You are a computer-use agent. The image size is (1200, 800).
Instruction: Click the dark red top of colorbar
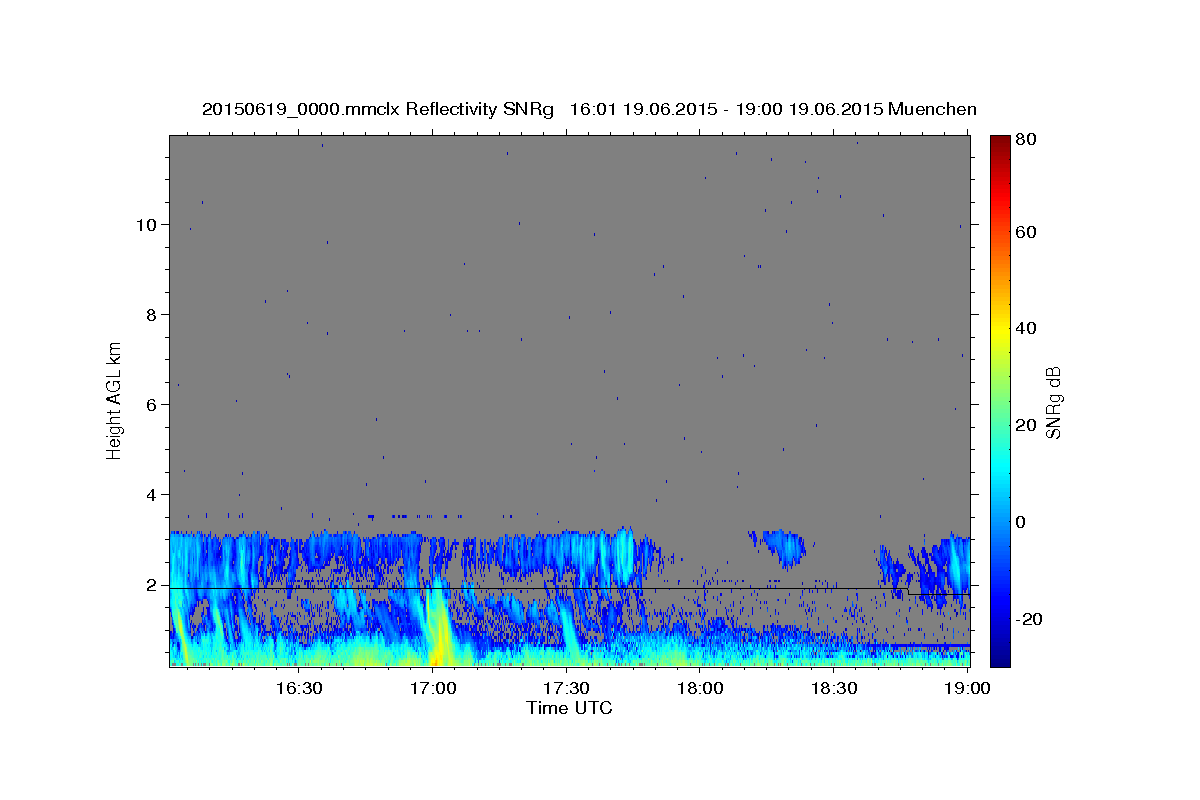tap(1000, 142)
